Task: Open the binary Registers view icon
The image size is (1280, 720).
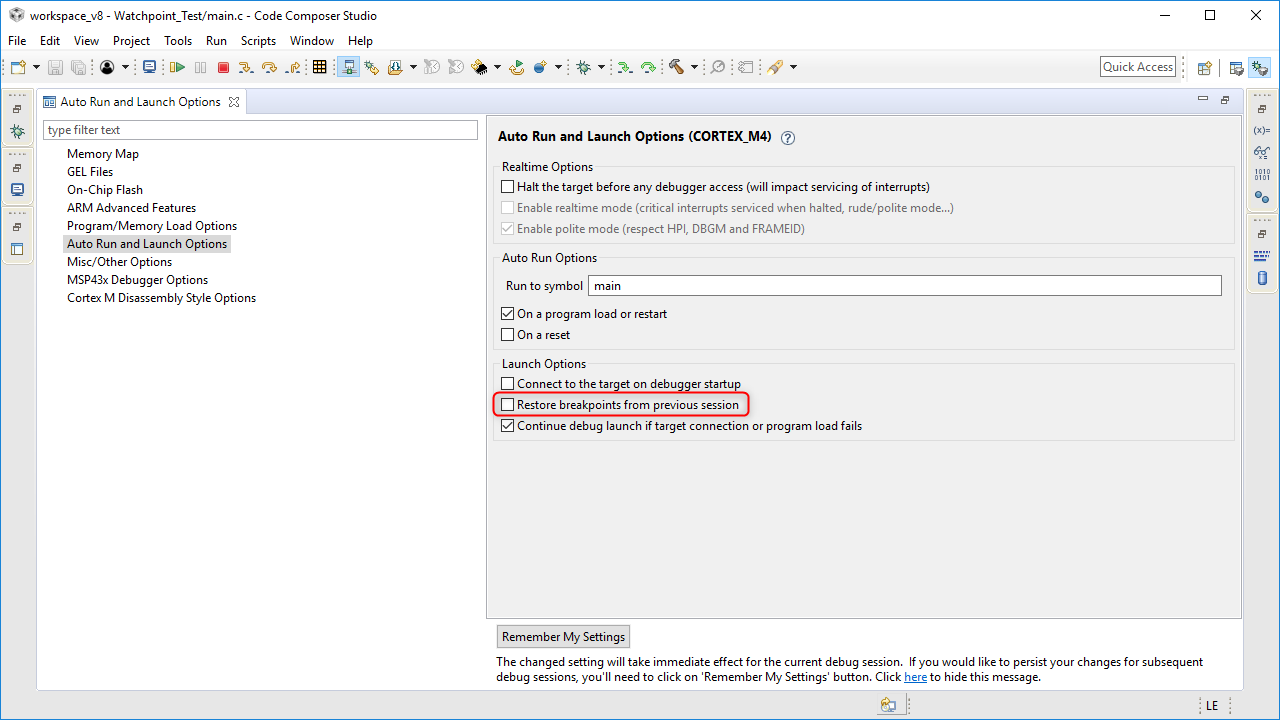Action: [x=1262, y=175]
